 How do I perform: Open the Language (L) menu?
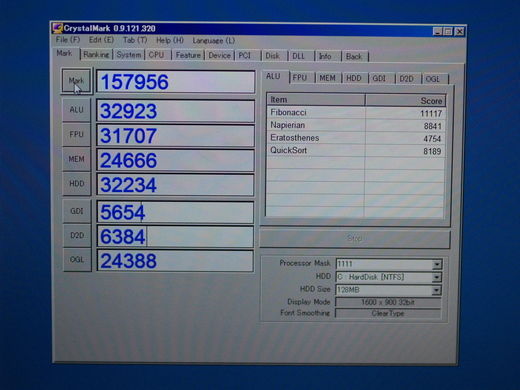pyautogui.click(x=214, y=41)
